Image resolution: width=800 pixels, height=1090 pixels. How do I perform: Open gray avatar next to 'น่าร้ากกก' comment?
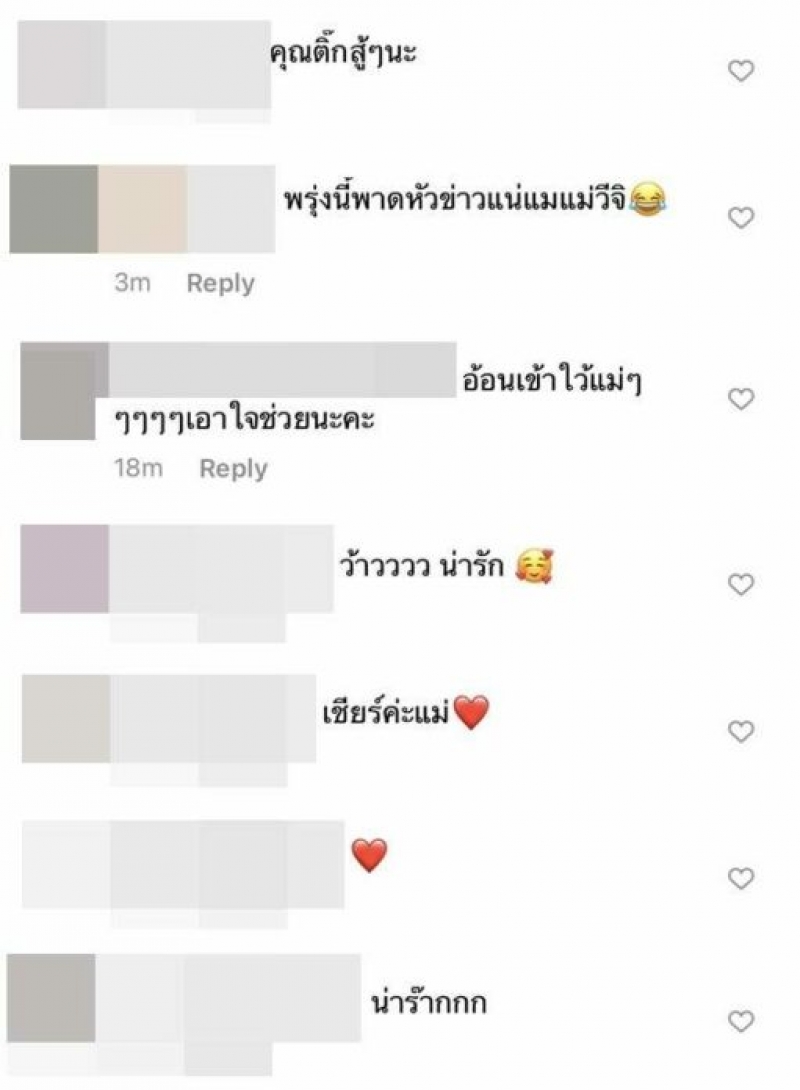click(51, 998)
